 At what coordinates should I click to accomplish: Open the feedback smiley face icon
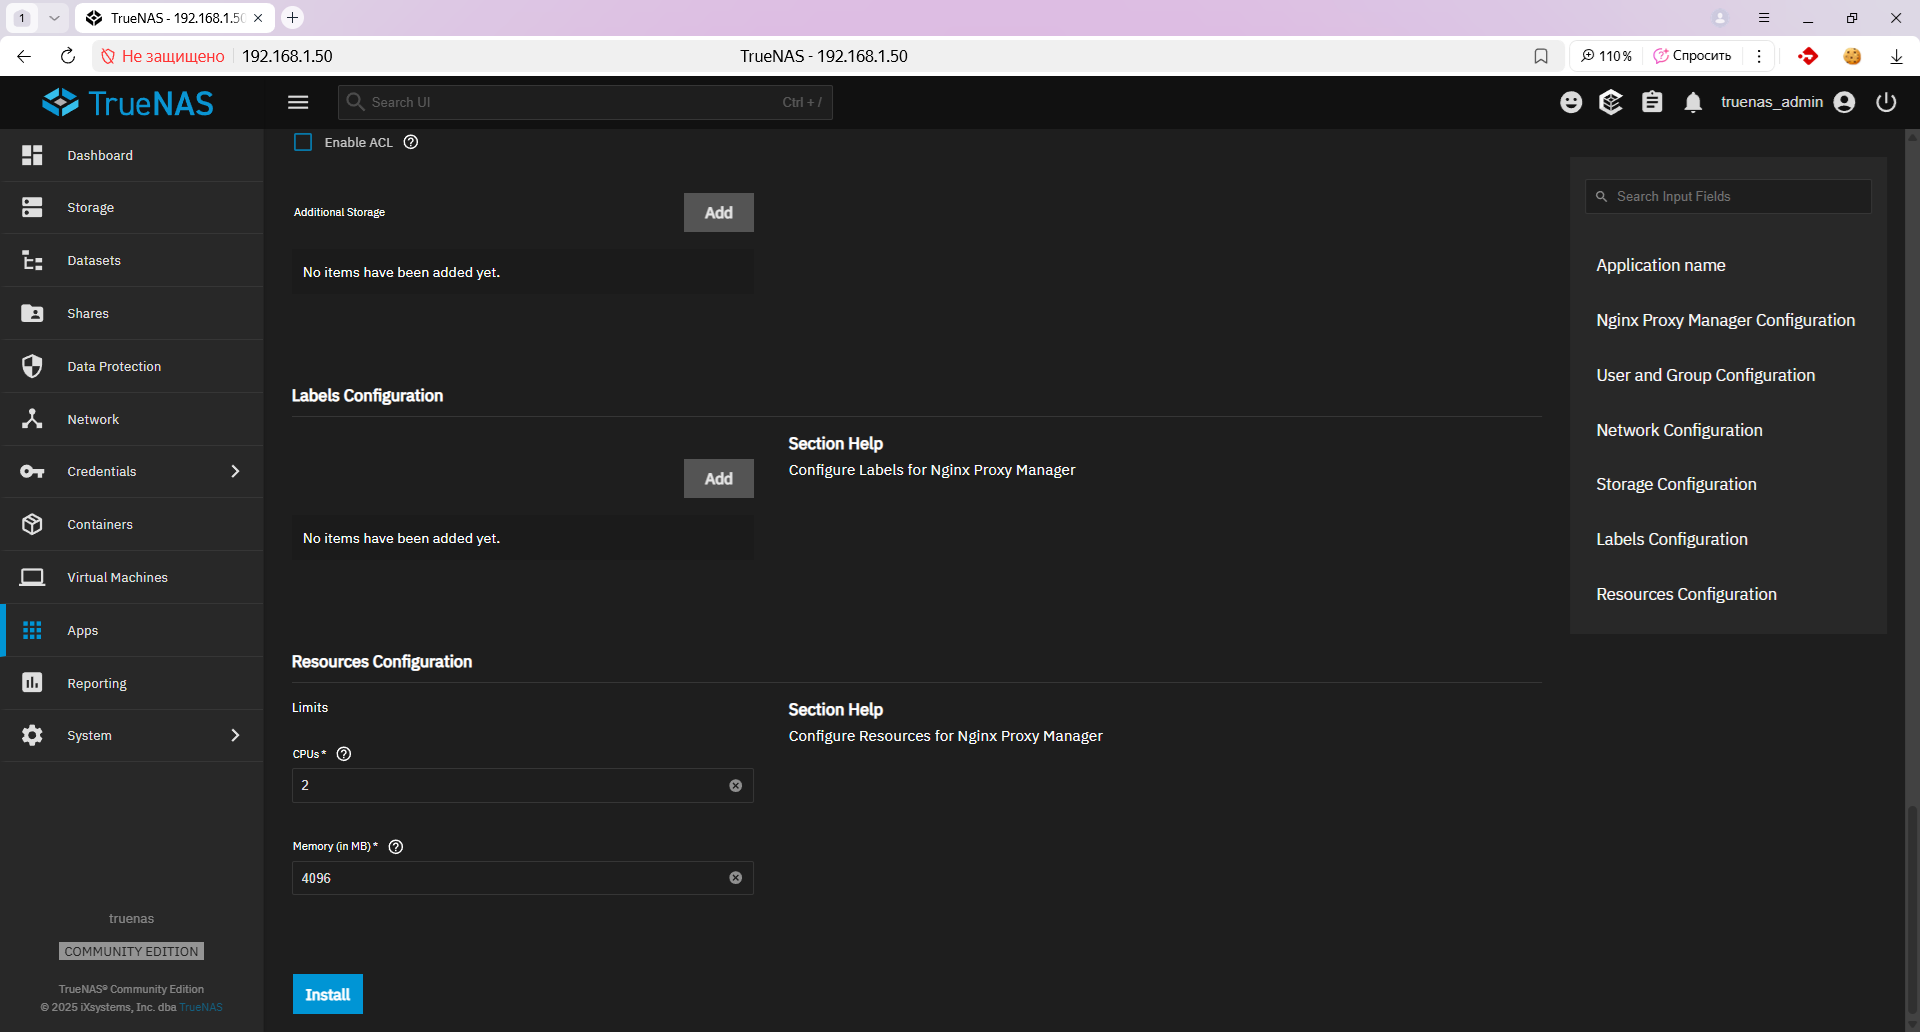(x=1571, y=102)
